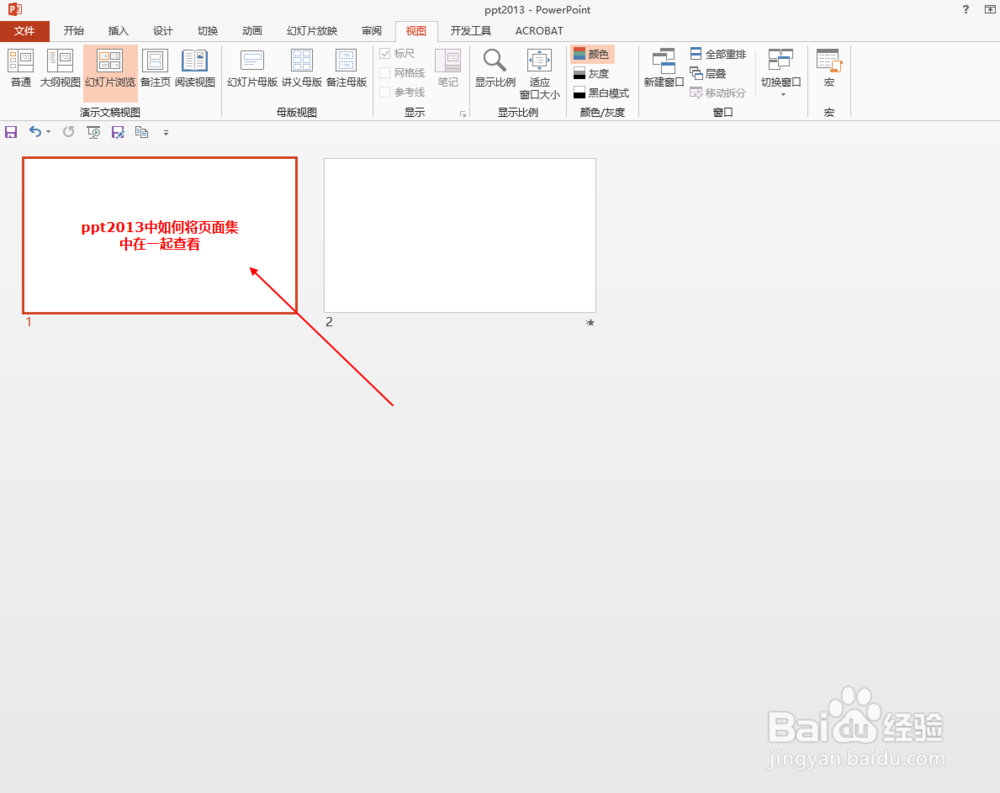Switch to the Slide Show (幻灯片放映) tab

point(312,31)
